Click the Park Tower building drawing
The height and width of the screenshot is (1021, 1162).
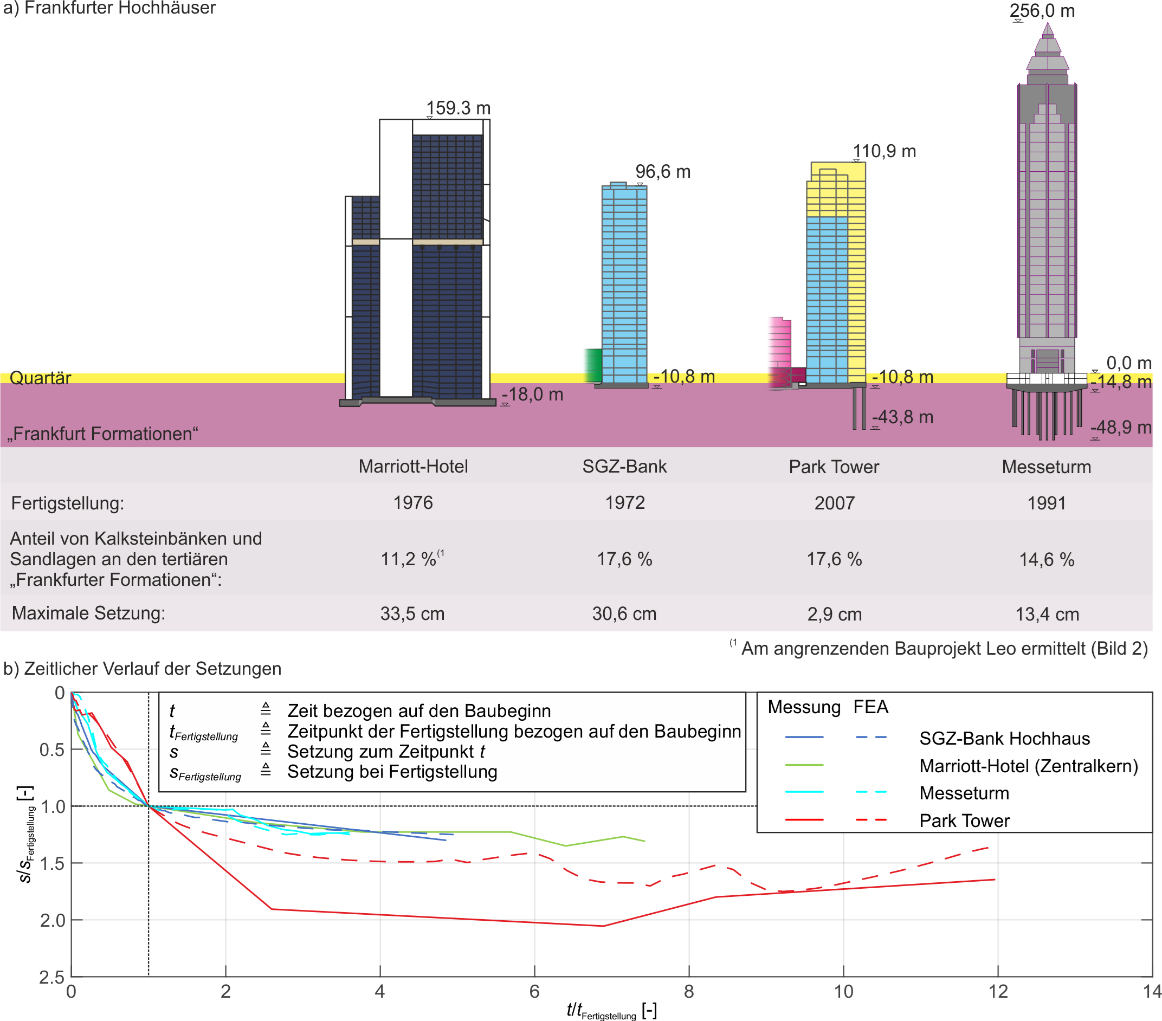tap(817, 295)
